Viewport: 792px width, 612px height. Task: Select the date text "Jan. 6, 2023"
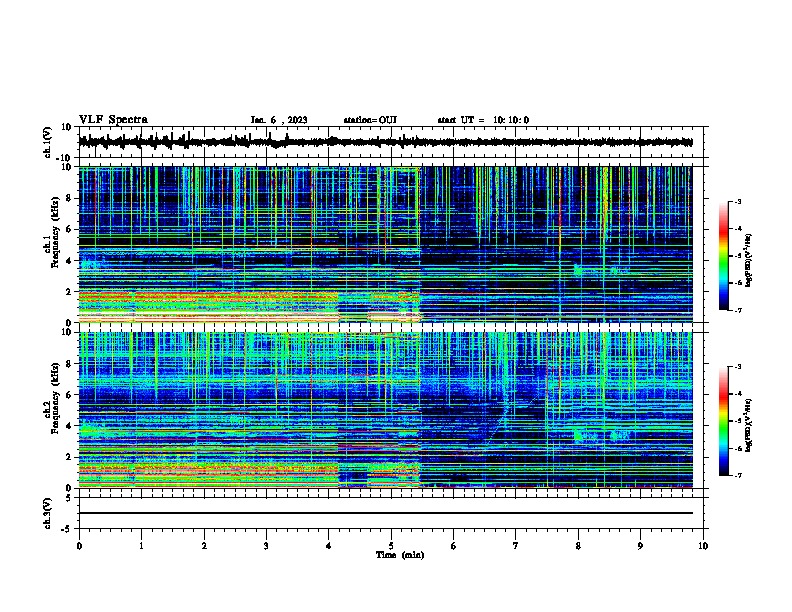click(x=279, y=120)
